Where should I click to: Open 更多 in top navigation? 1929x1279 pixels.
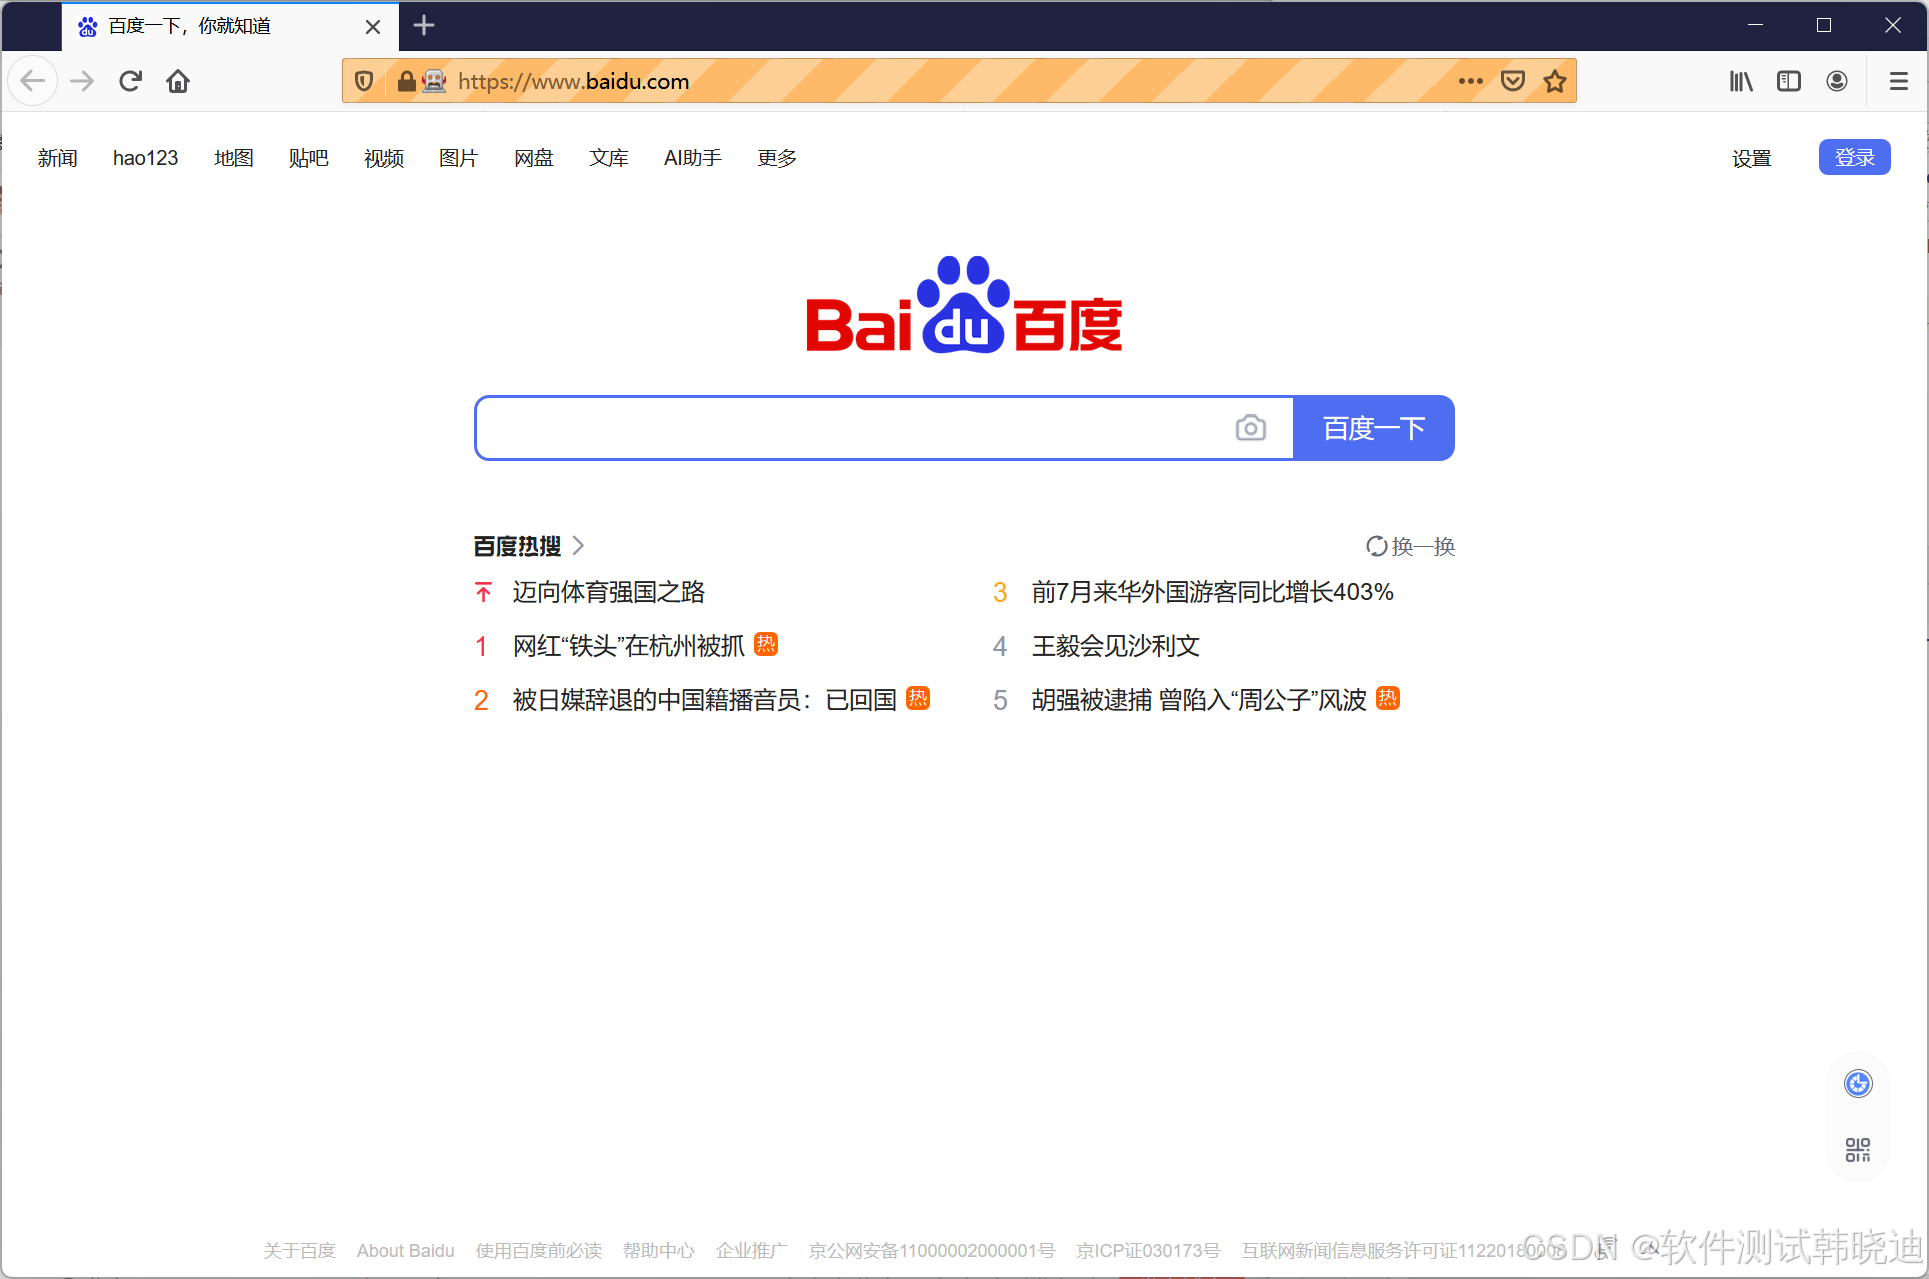(777, 158)
